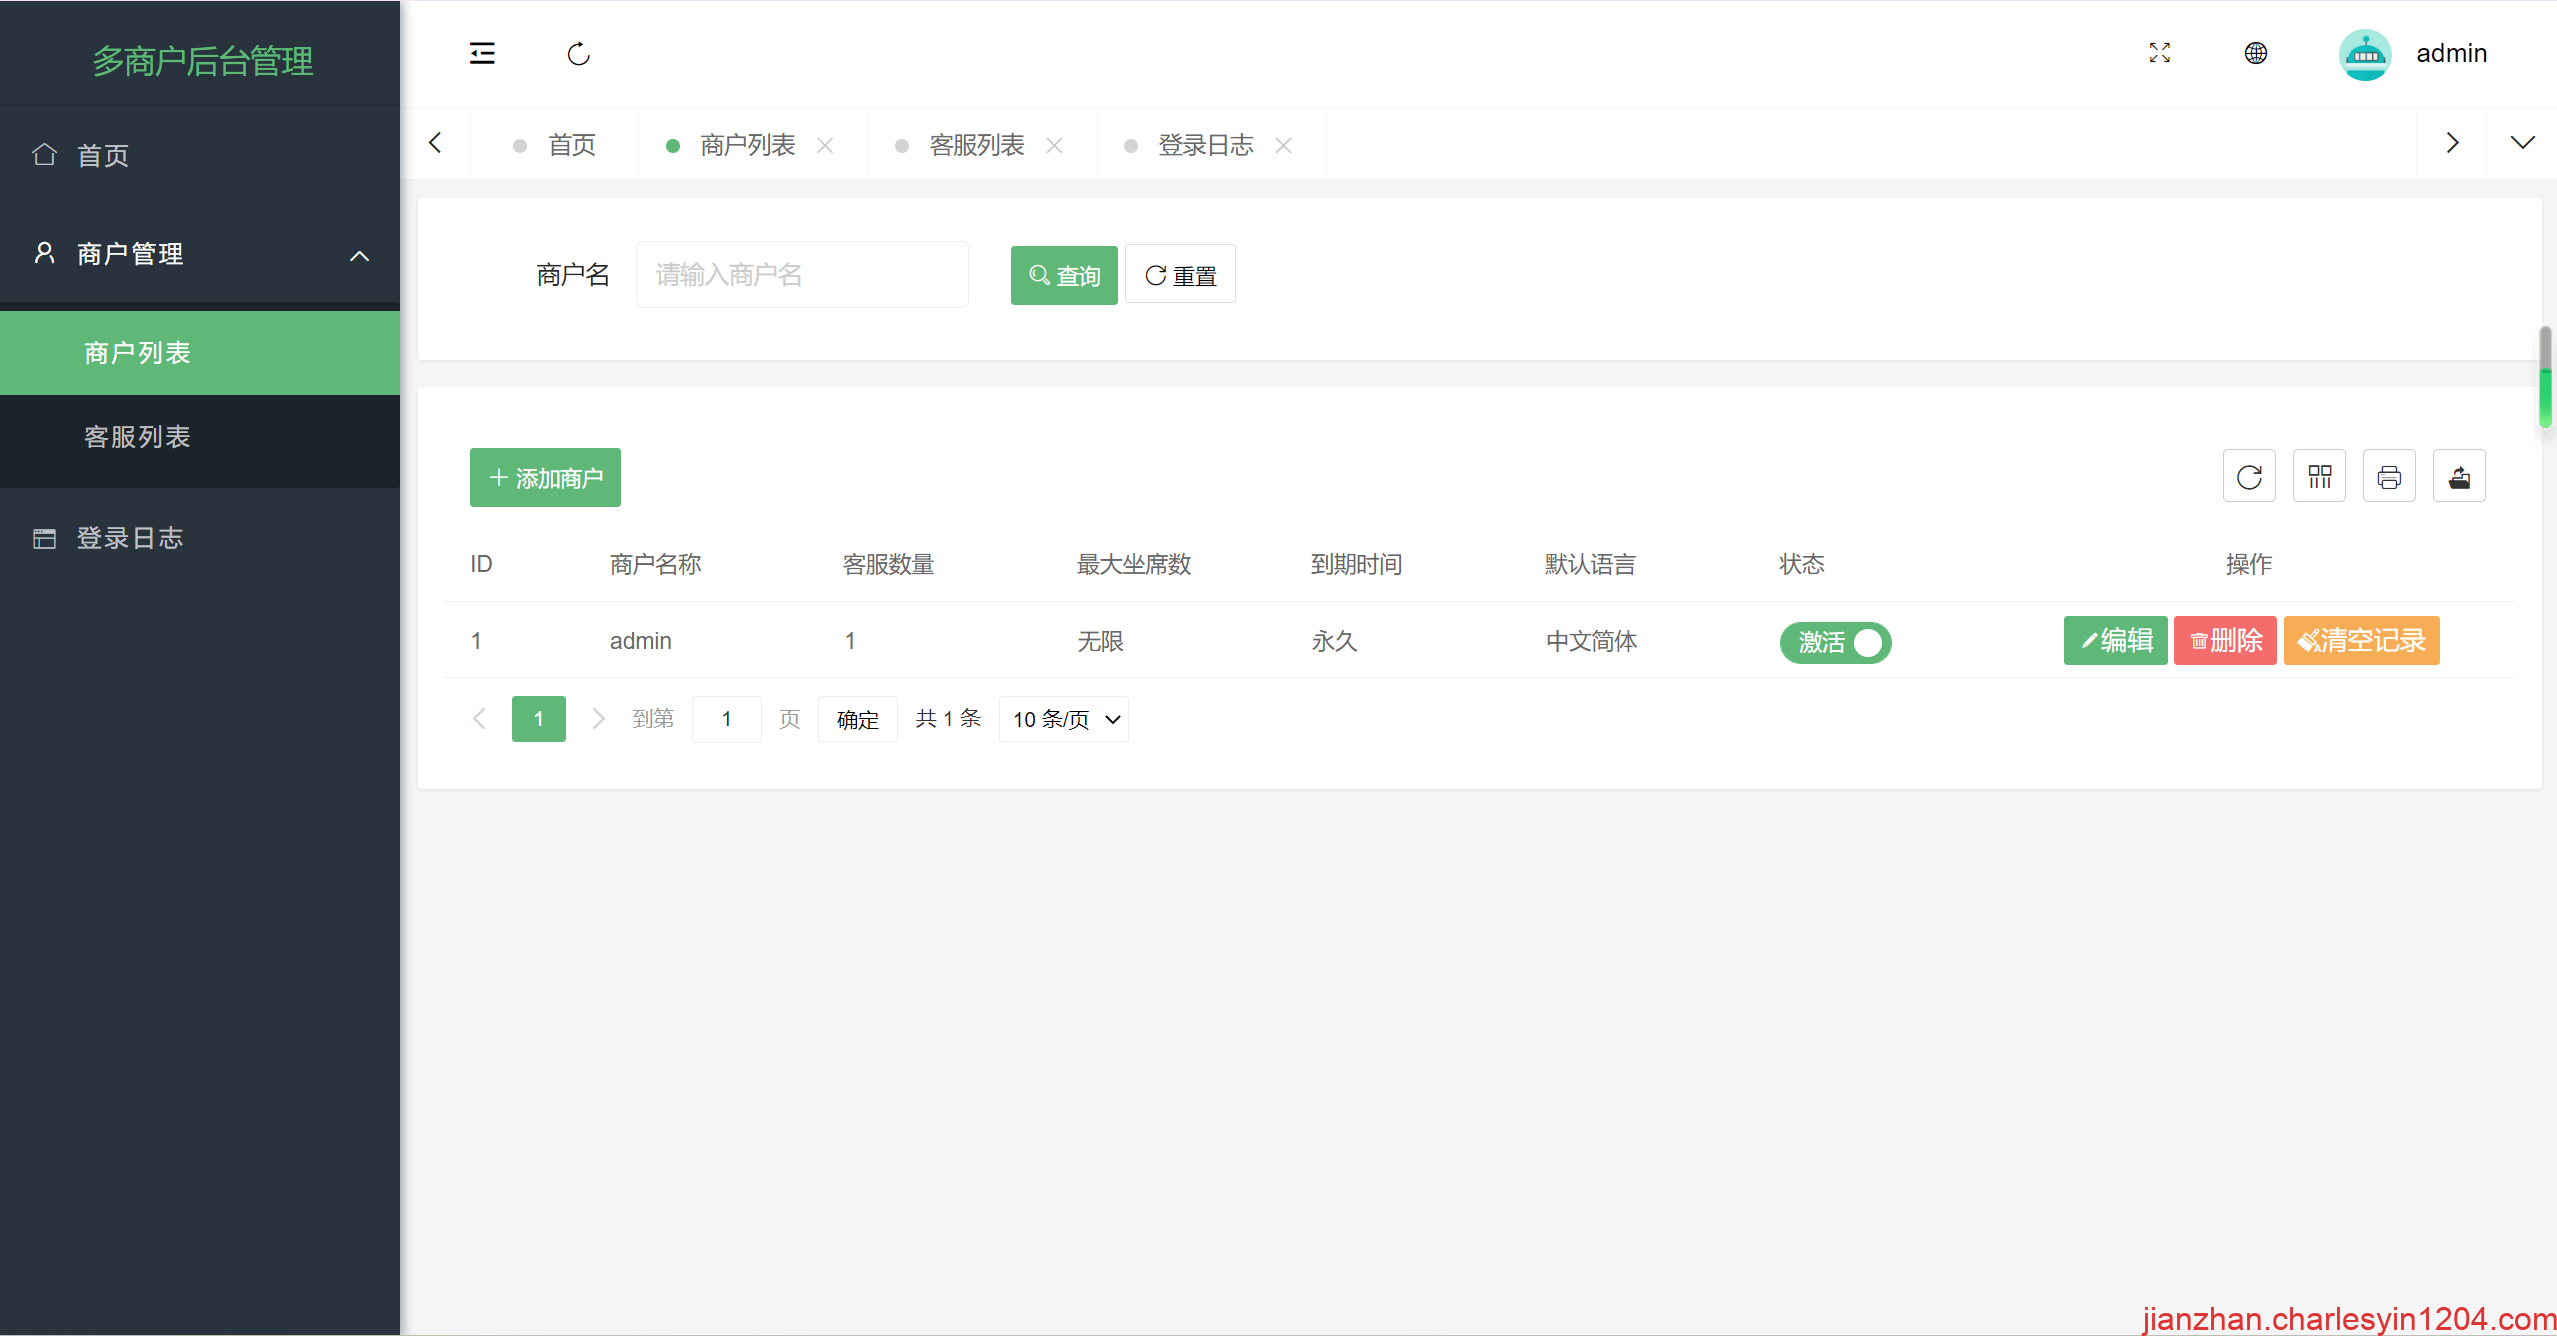Switch to the 首页 tab
Viewport: 2557px width, 1336px height.
[x=555, y=145]
